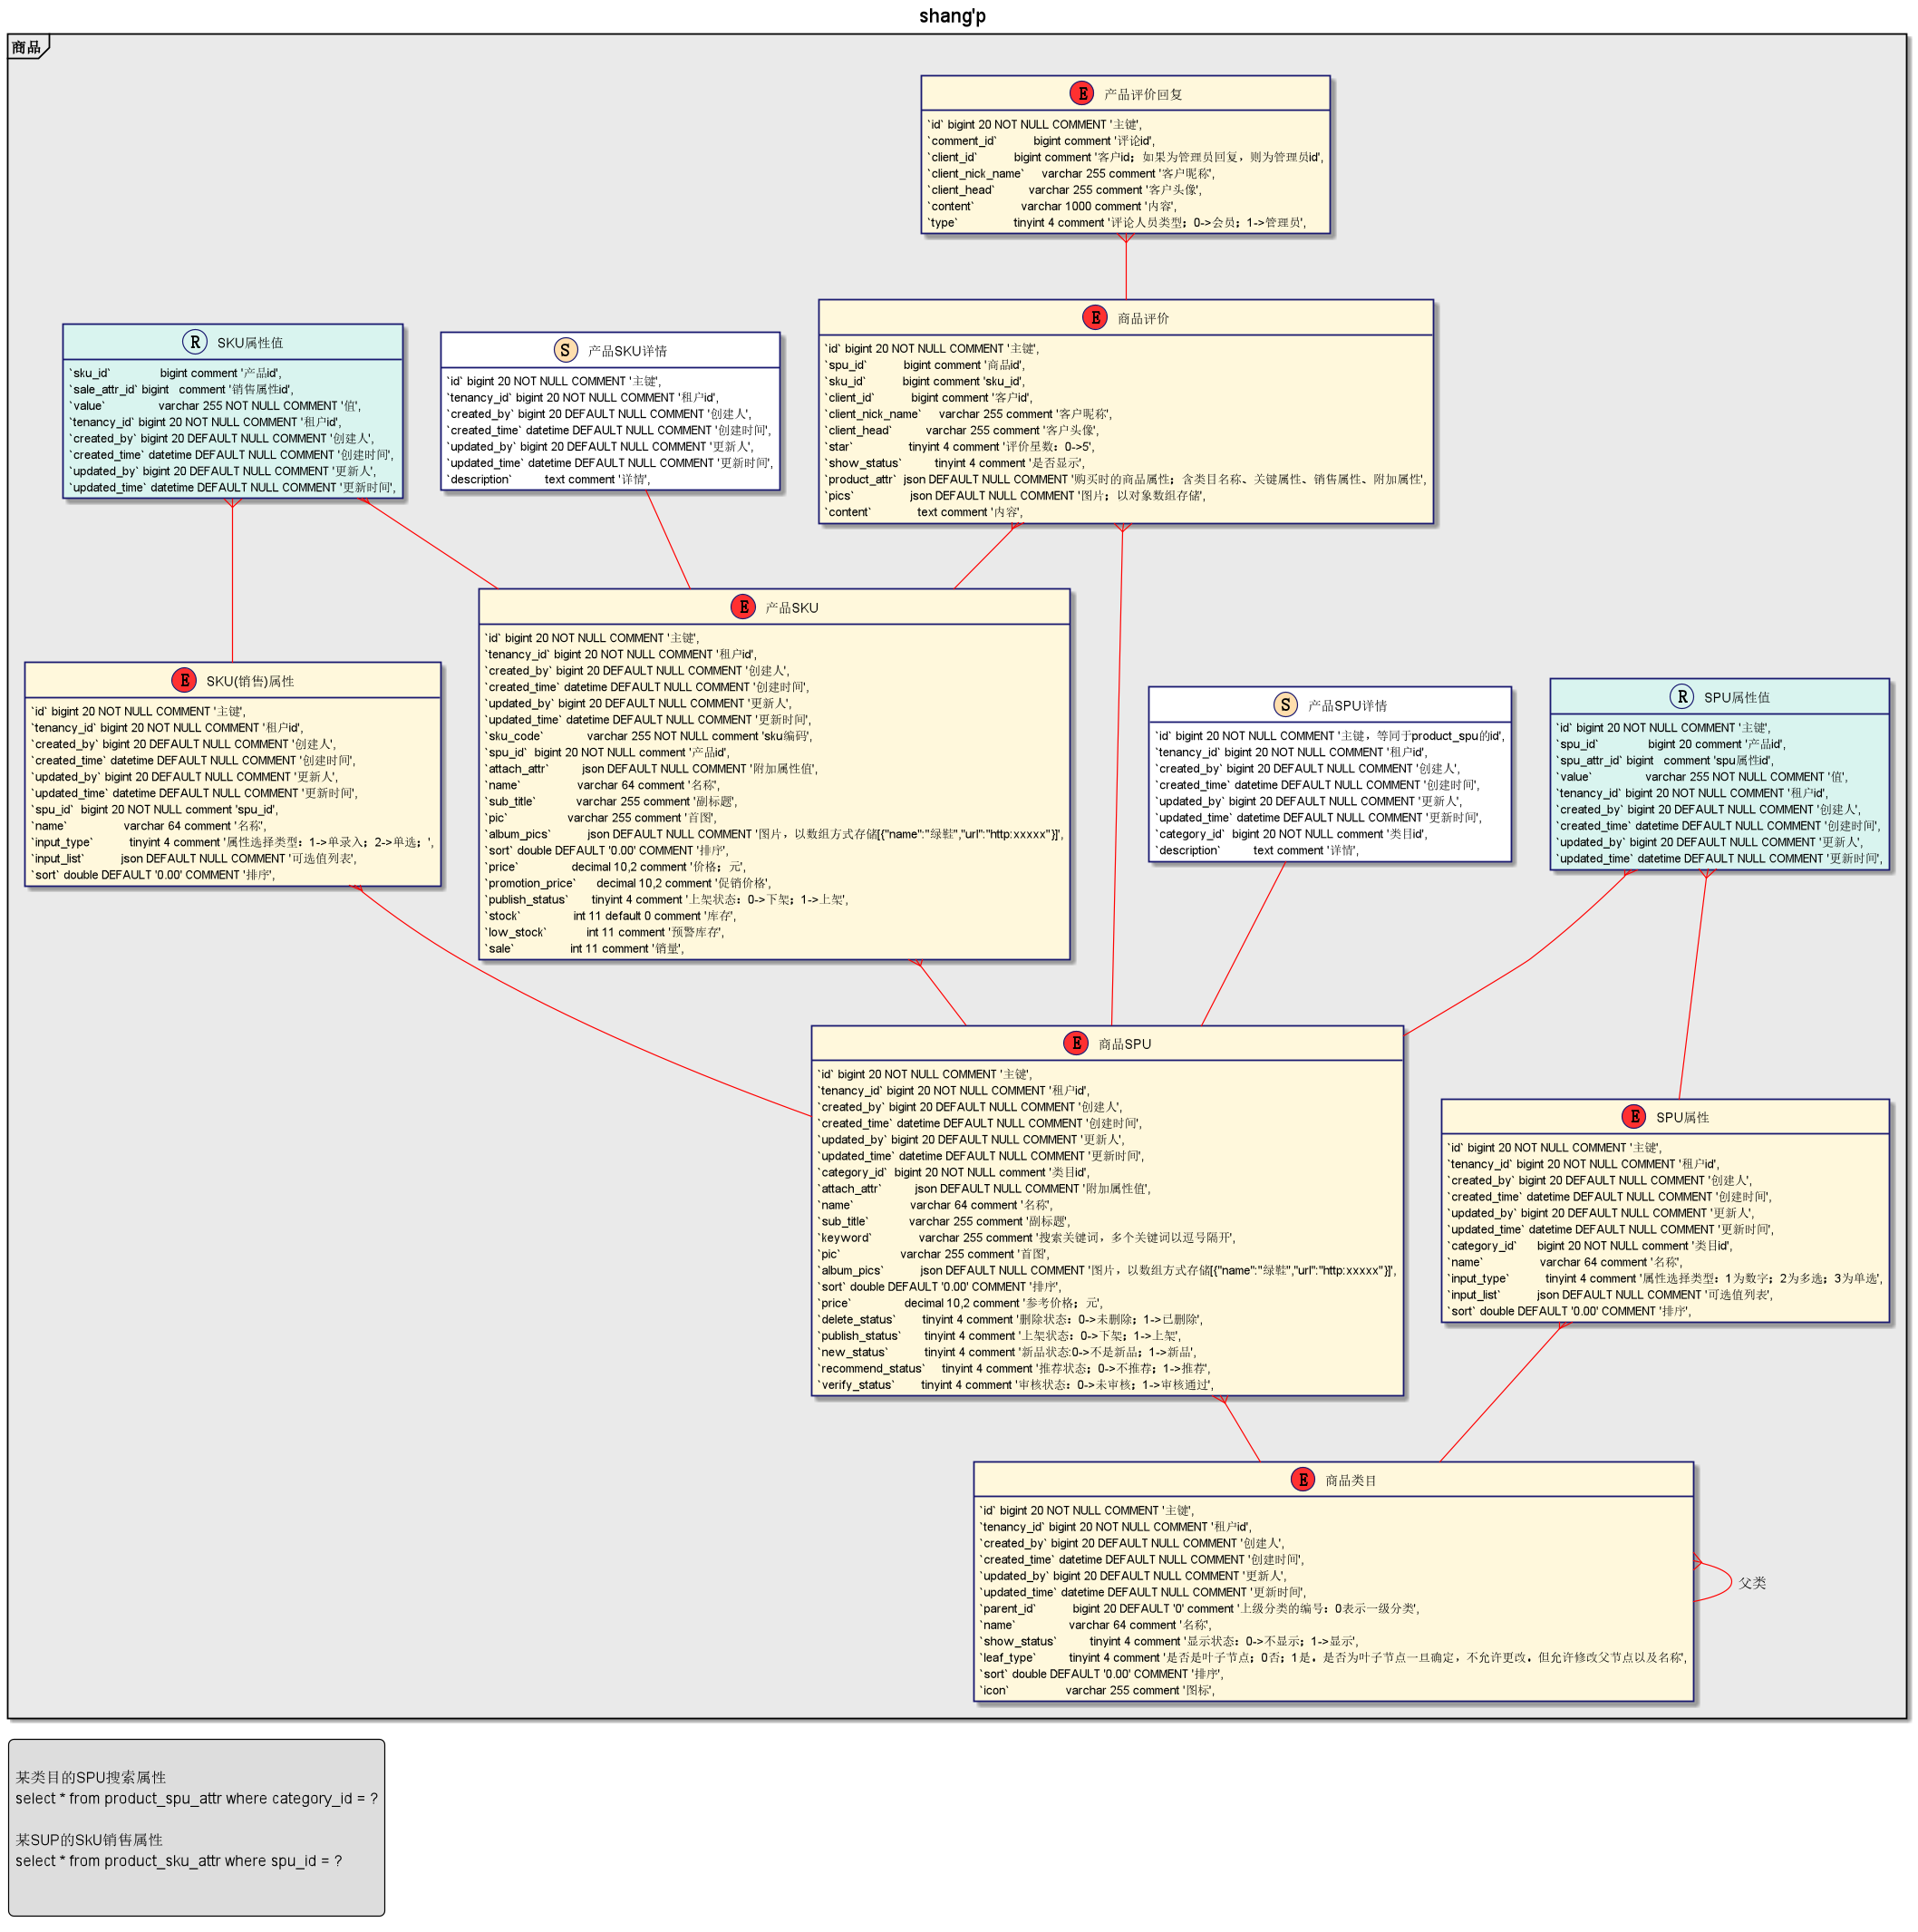Click the red E icon of SKU(销售)属性

[x=184, y=680]
